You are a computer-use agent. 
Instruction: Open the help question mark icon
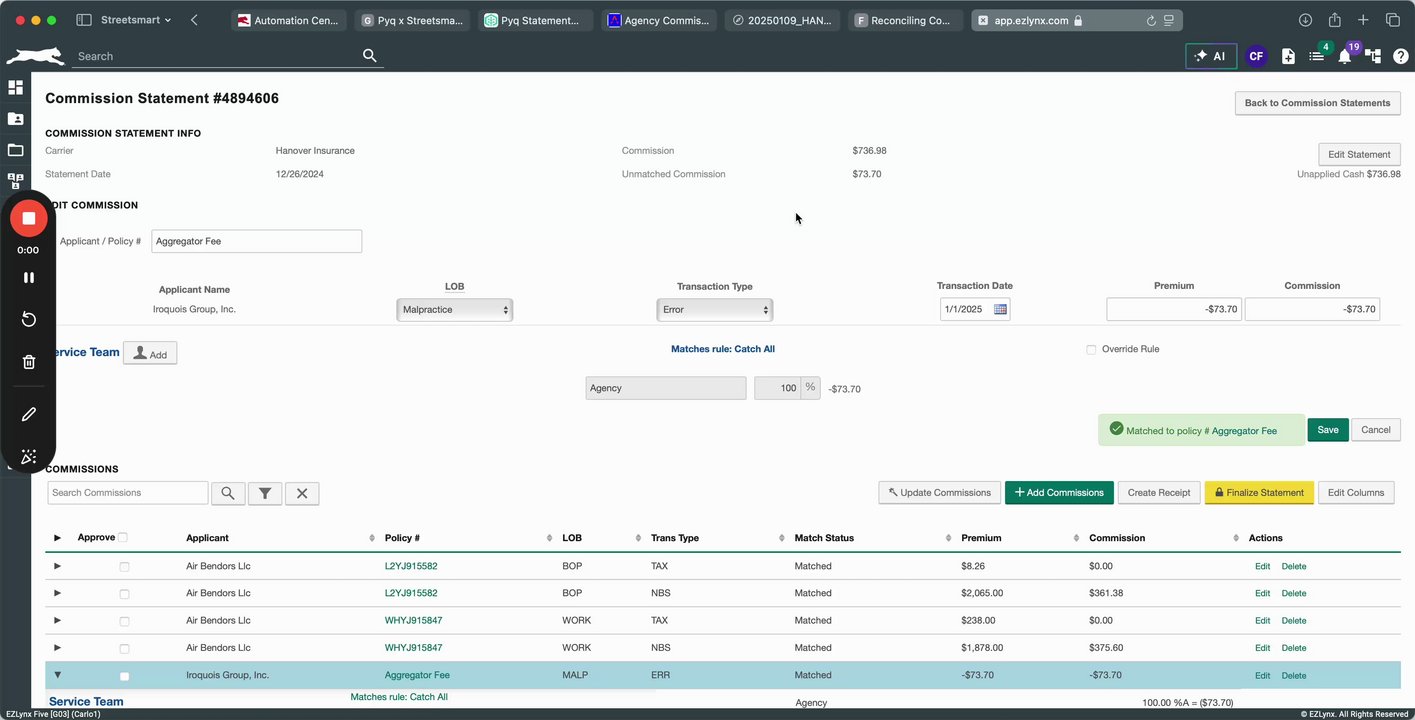tap(1400, 57)
